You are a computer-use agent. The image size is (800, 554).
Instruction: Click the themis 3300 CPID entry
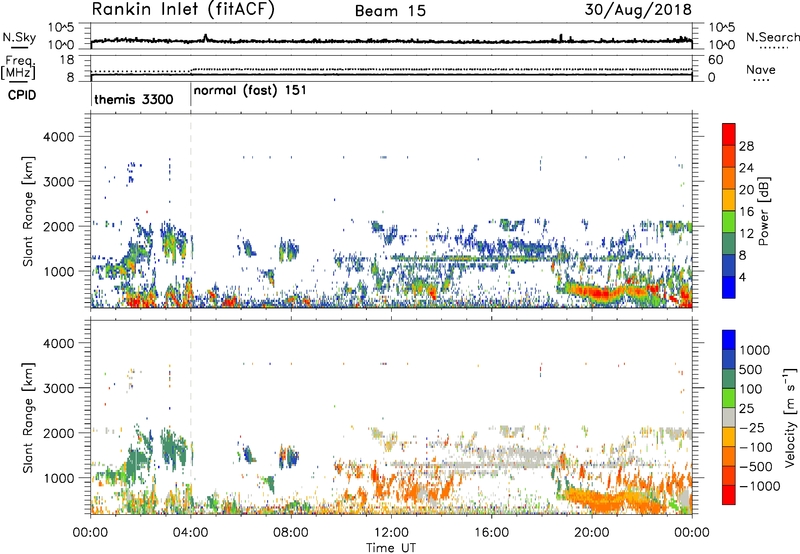point(134,99)
